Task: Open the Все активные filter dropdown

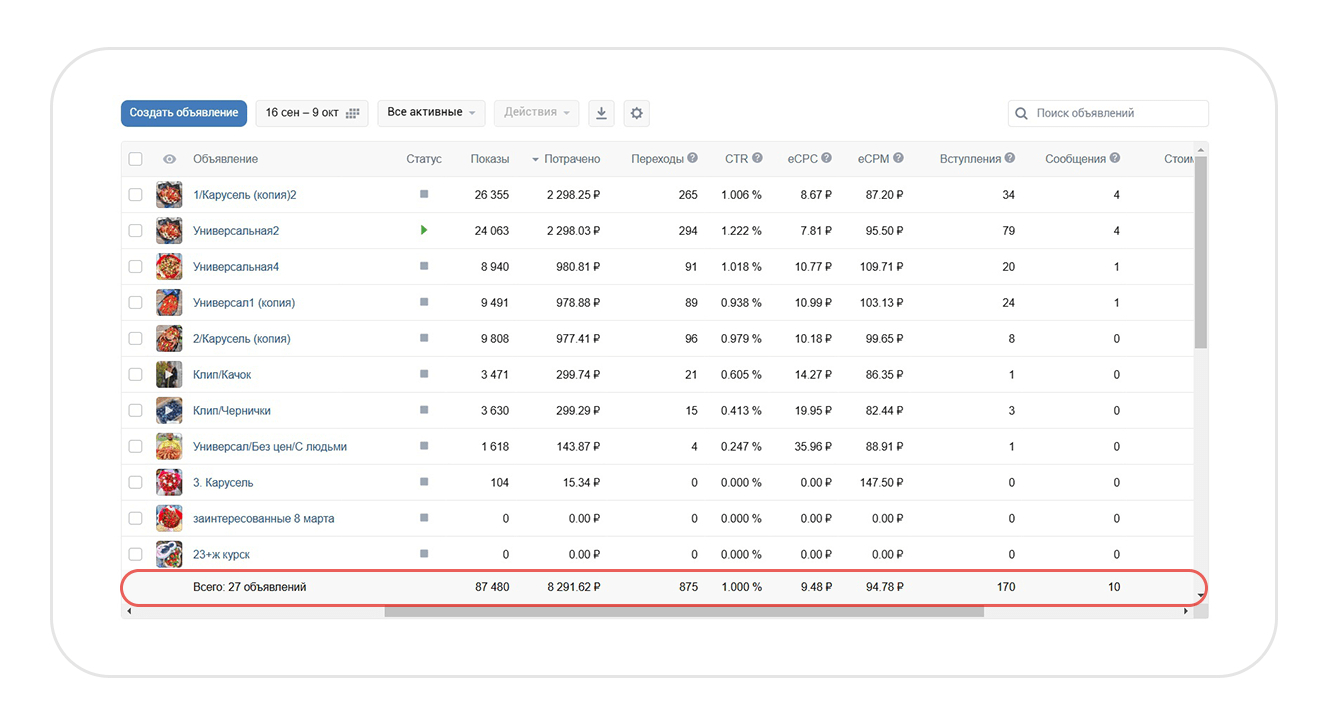Action: pos(431,113)
